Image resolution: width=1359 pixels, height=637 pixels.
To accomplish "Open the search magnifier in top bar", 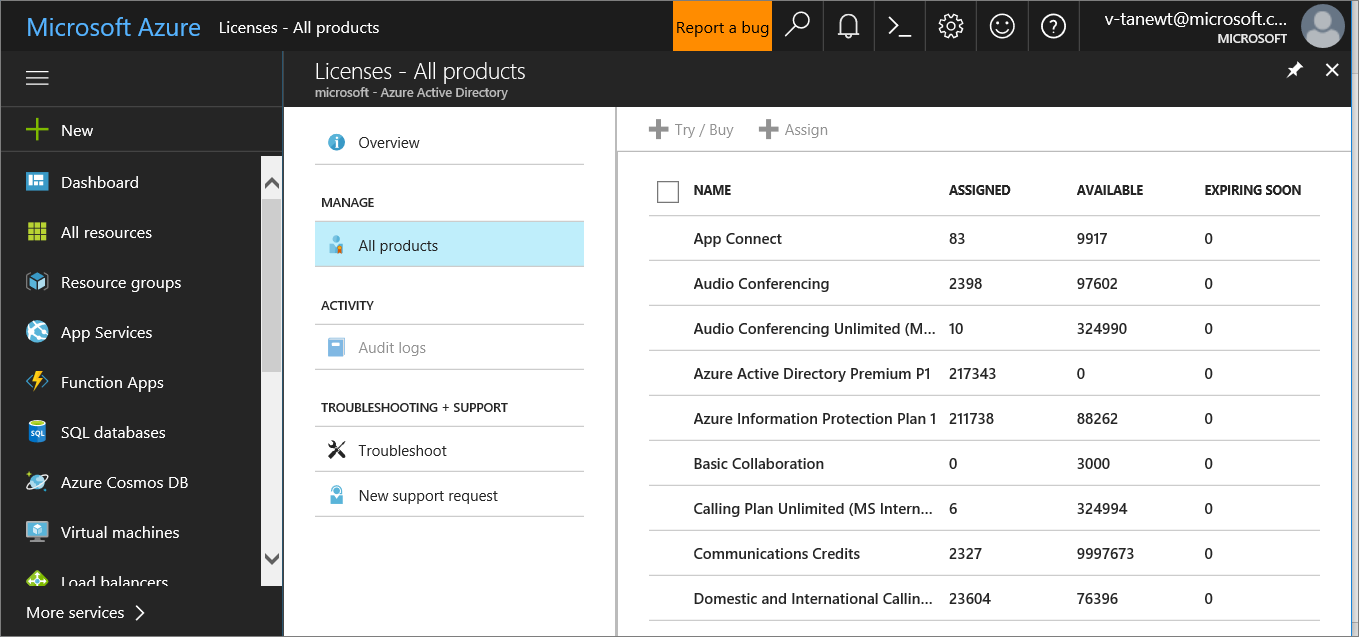I will [797, 26].
